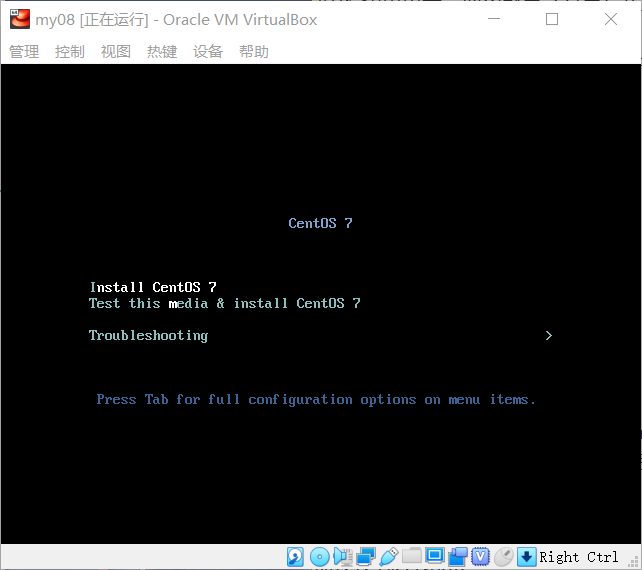Select the Install CentOS 7 boot entry
The image size is (642, 570).
tap(153, 287)
